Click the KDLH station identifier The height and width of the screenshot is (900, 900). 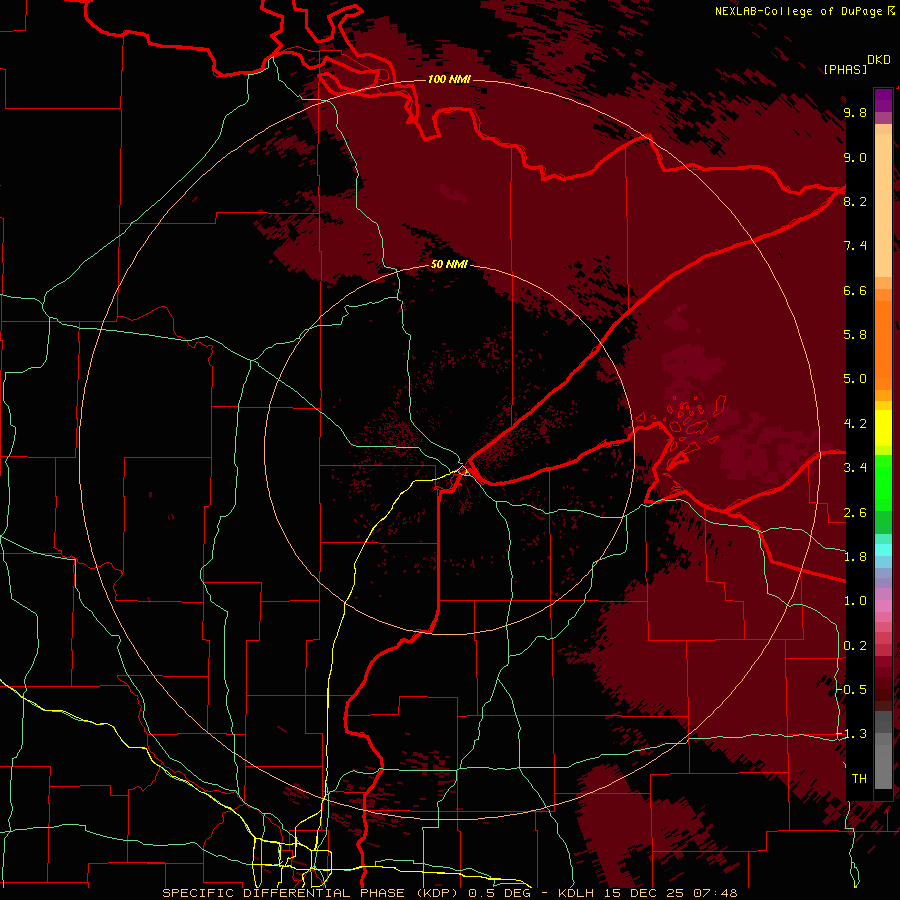click(x=578, y=893)
